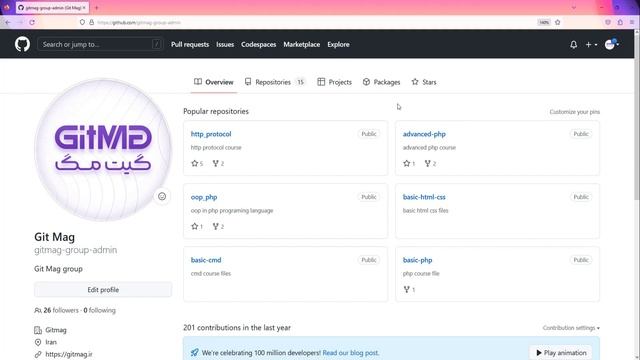Open Pull requests in top navigation

[190, 44]
